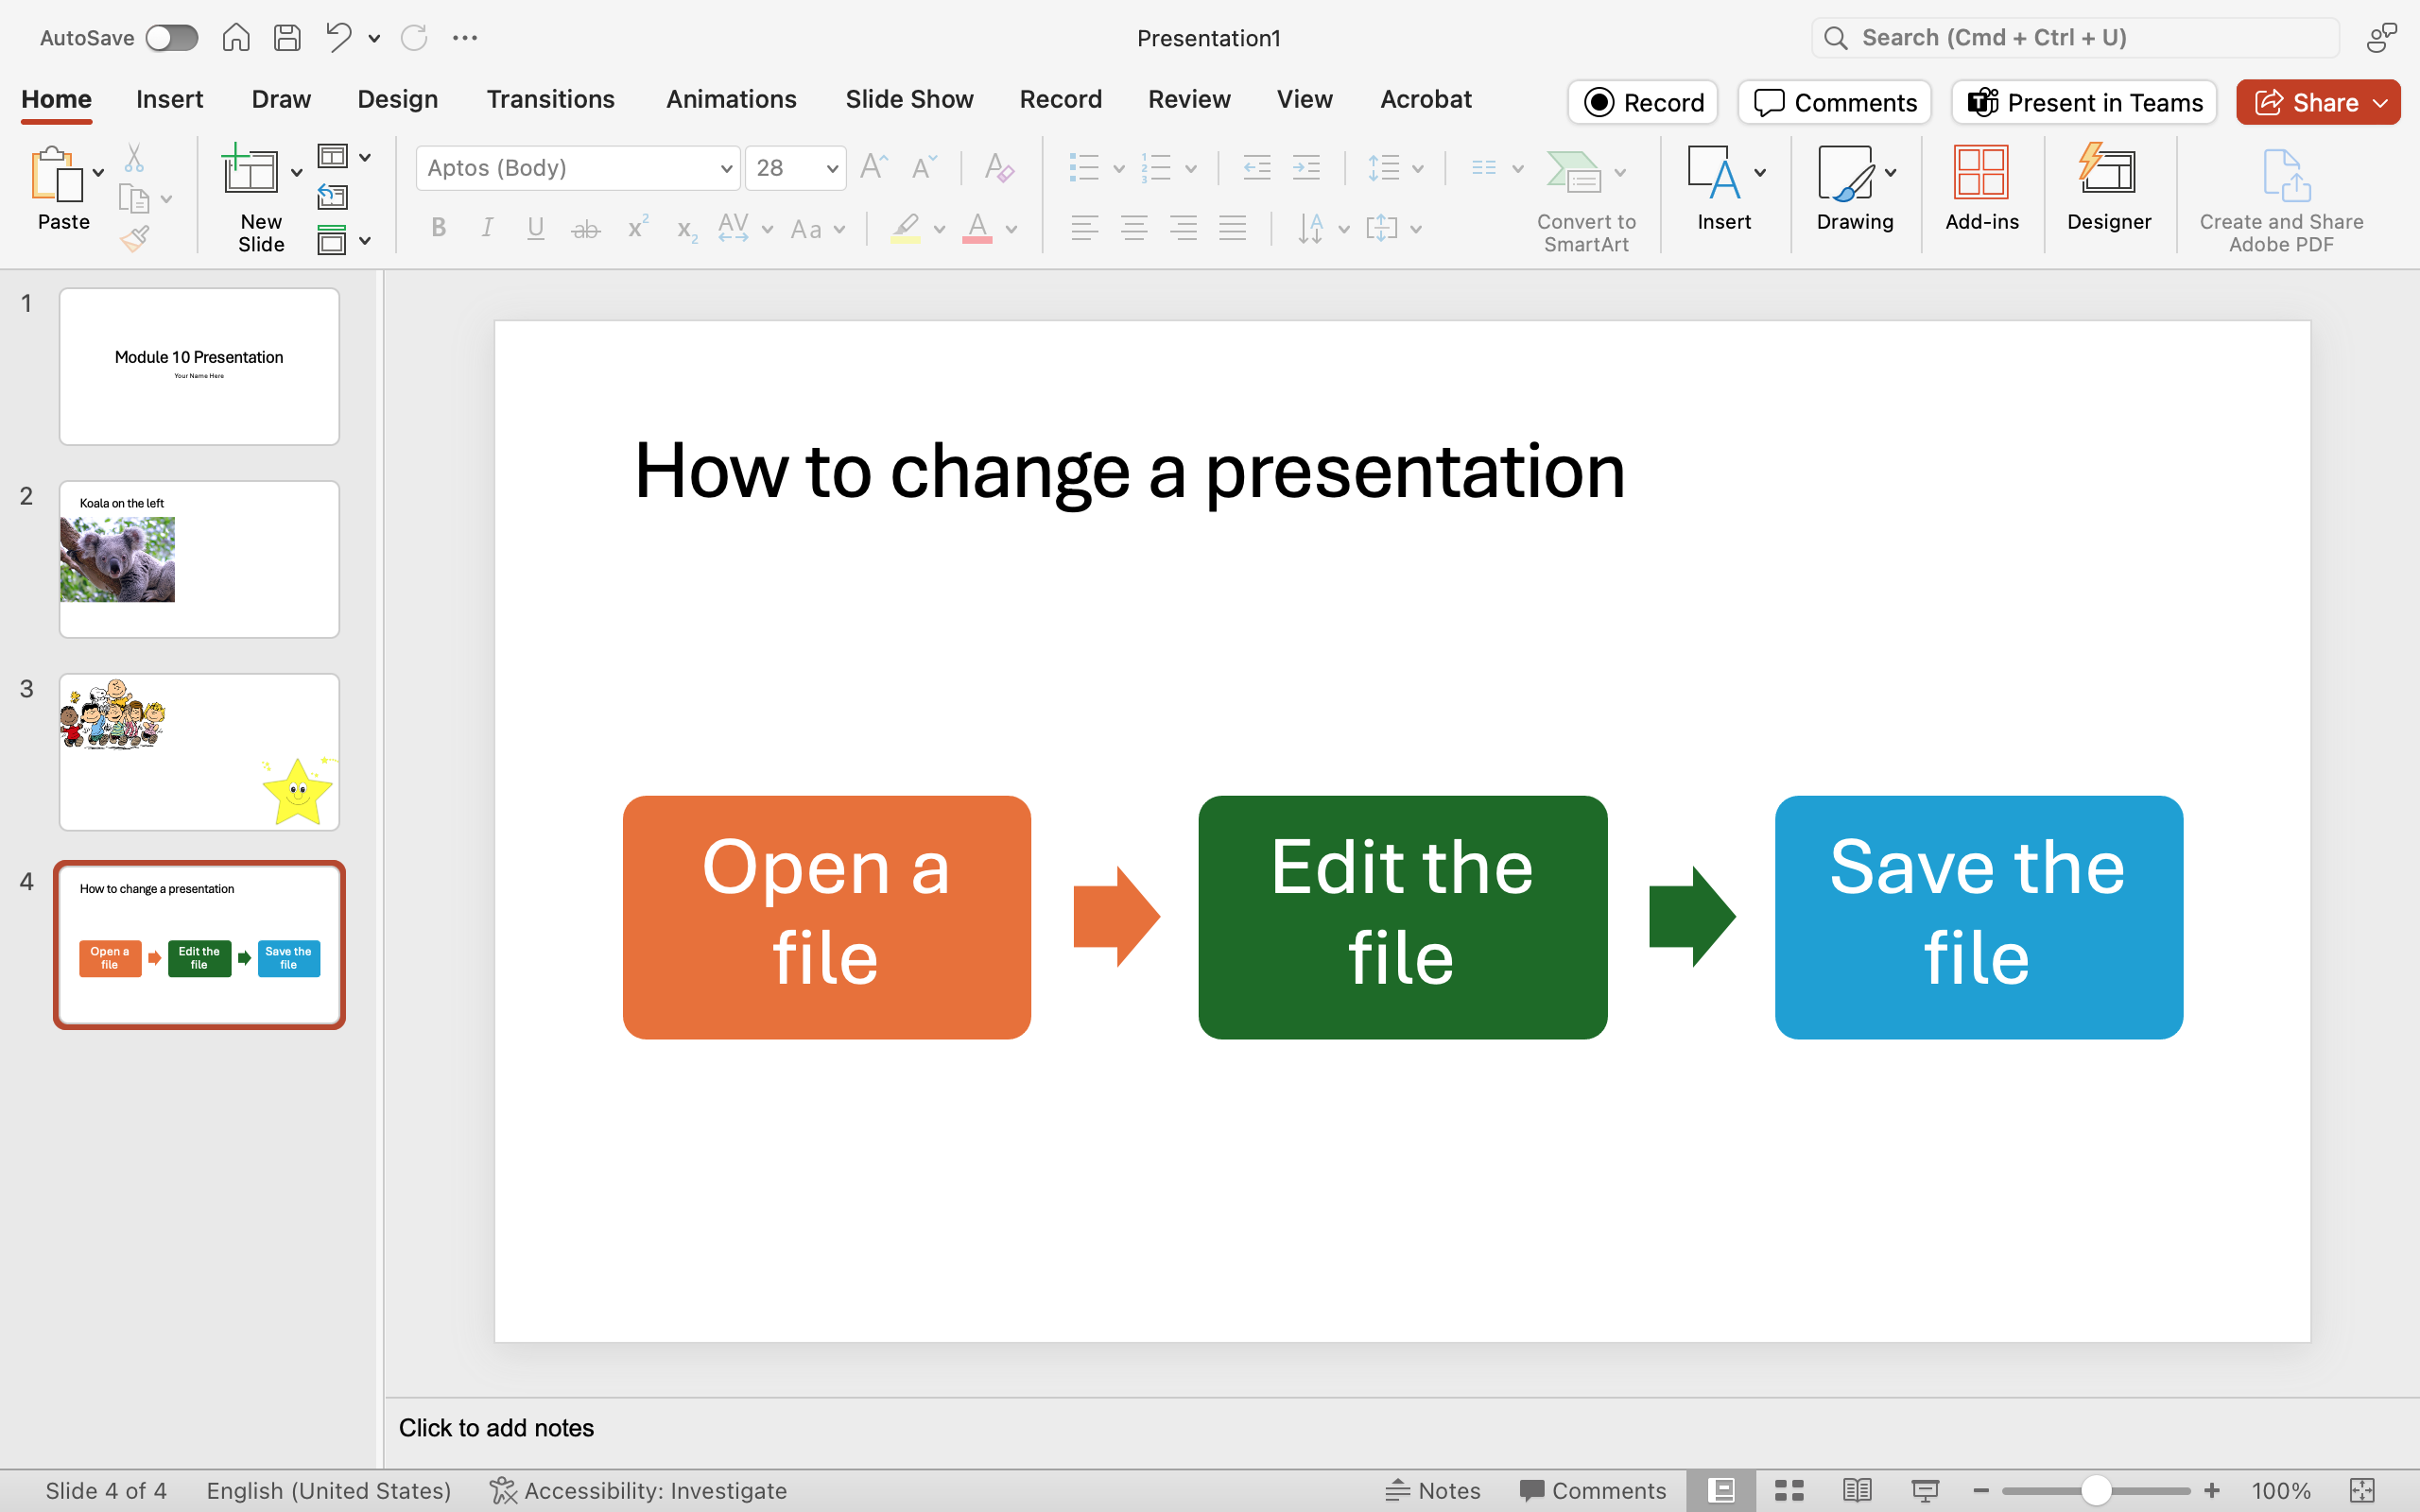Open the Design tab
2420x1512 pixels.
pyautogui.click(x=398, y=99)
